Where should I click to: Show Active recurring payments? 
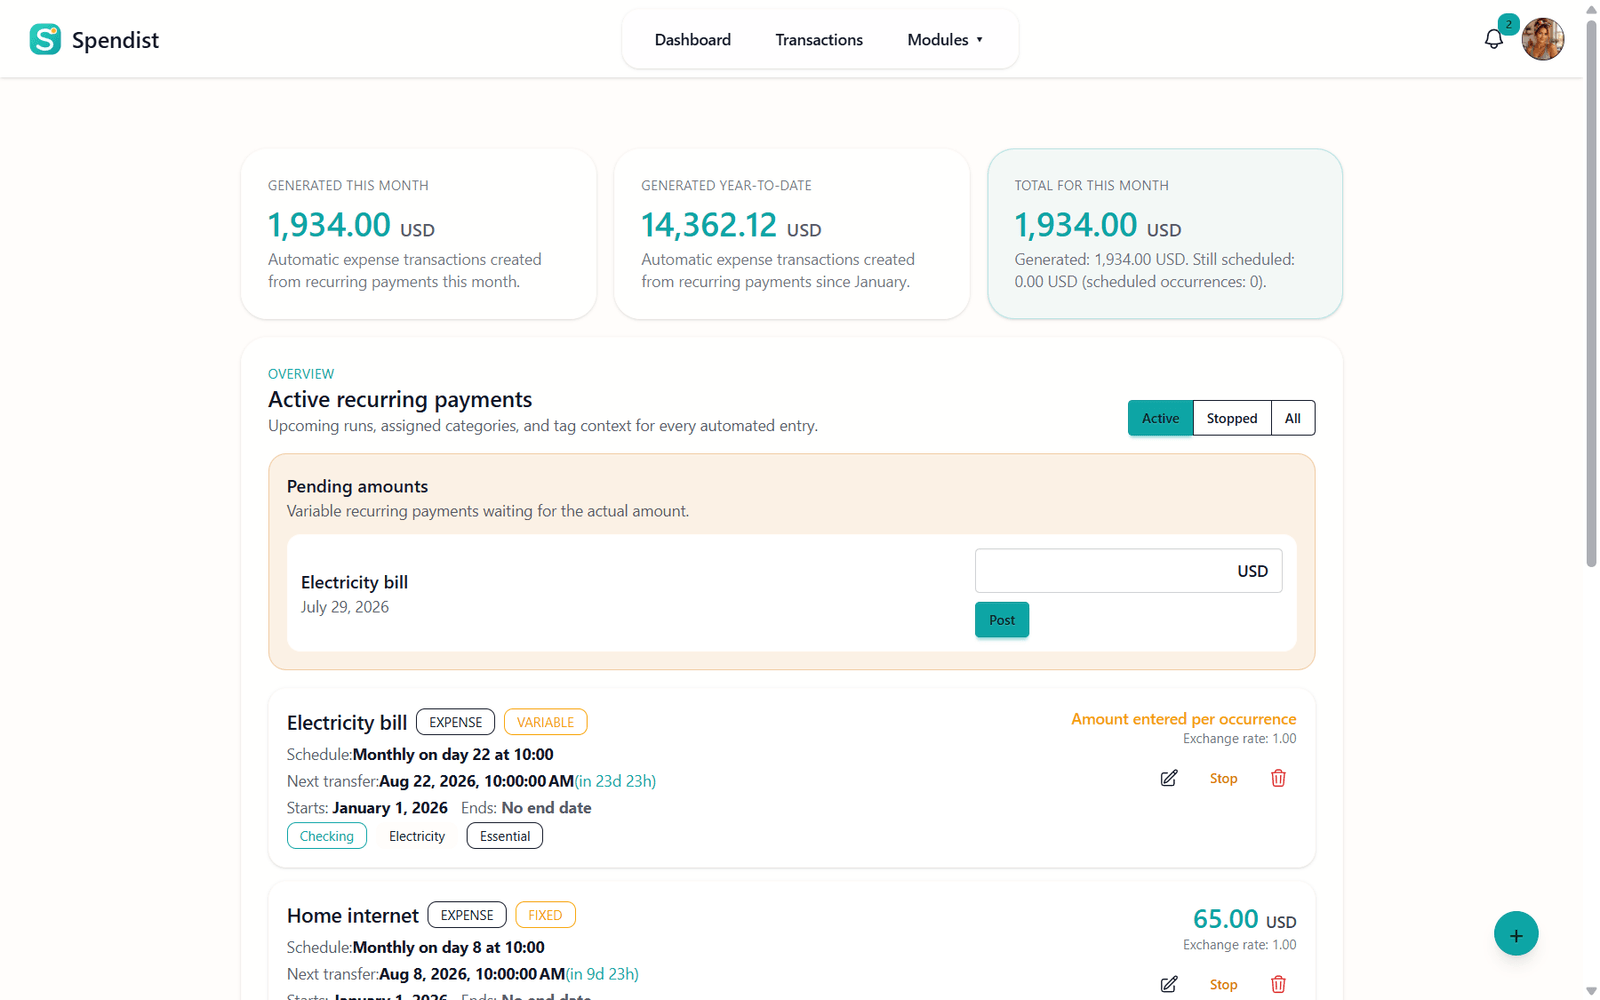(1160, 418)
